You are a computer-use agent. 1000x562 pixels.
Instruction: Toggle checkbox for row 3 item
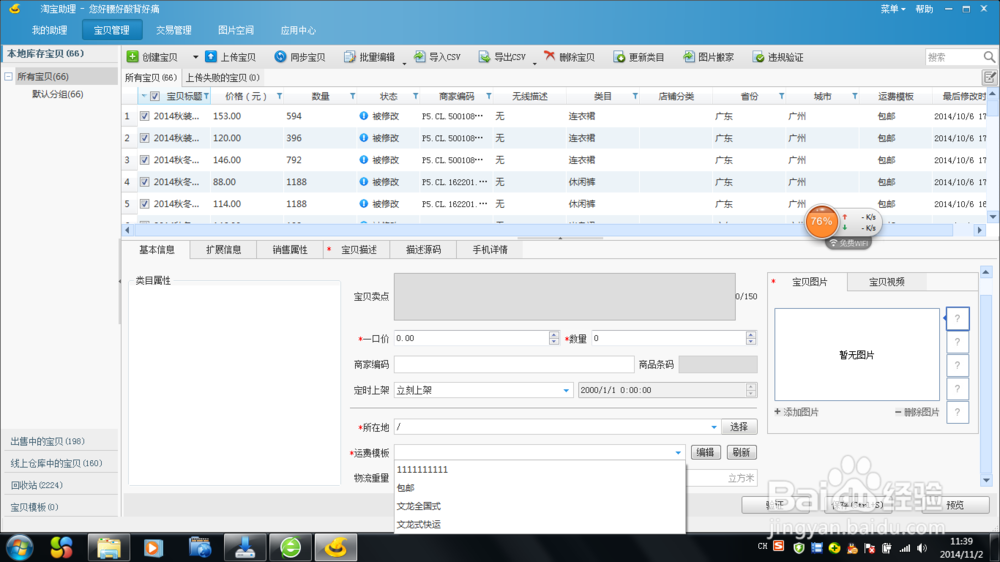point(145,159)
